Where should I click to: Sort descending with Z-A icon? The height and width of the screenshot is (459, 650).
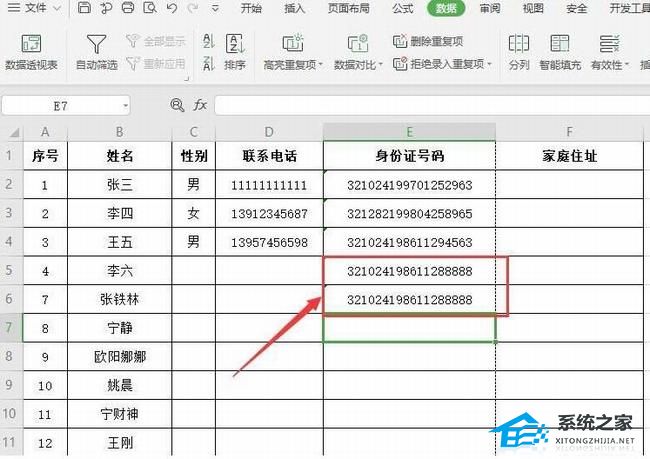(209, 63)
